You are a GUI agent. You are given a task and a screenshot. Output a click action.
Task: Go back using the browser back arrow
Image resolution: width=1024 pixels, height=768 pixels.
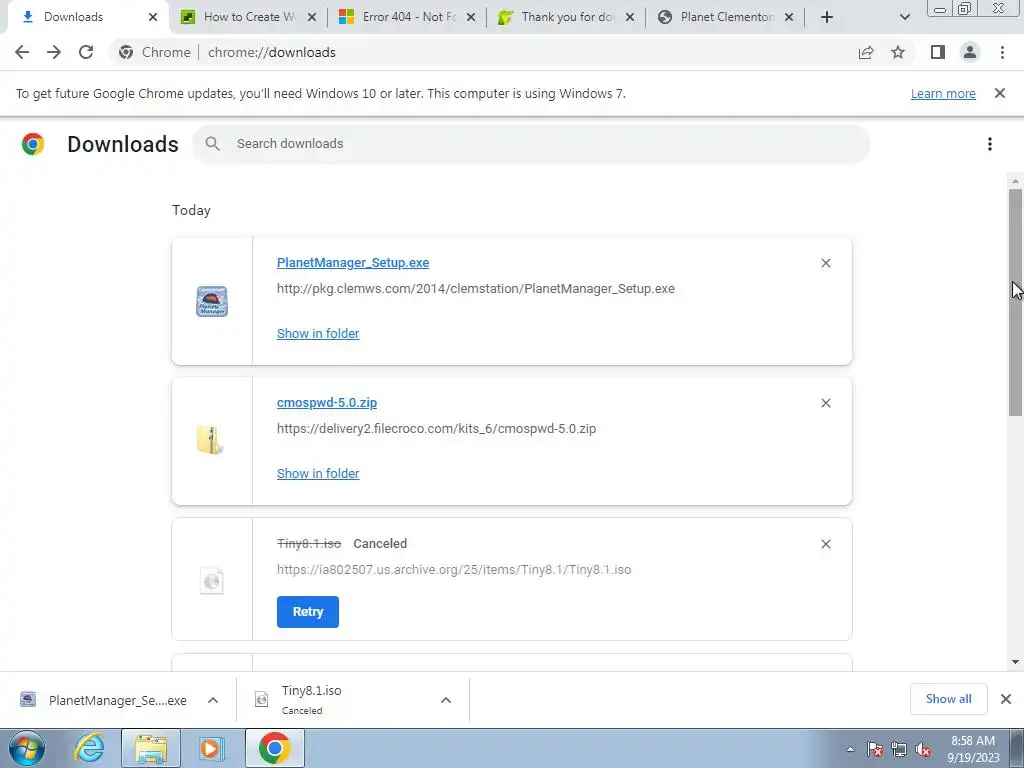[x=22, y=52]
